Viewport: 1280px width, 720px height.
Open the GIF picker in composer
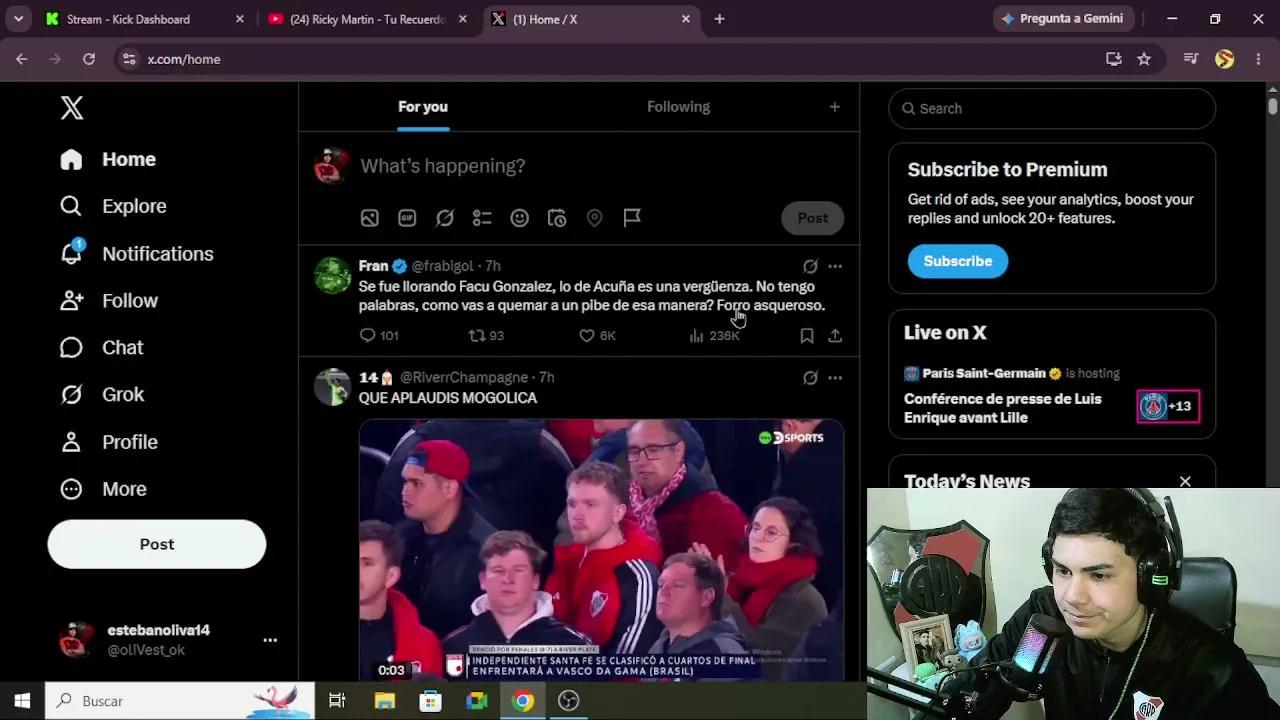[x=407, y=218]
